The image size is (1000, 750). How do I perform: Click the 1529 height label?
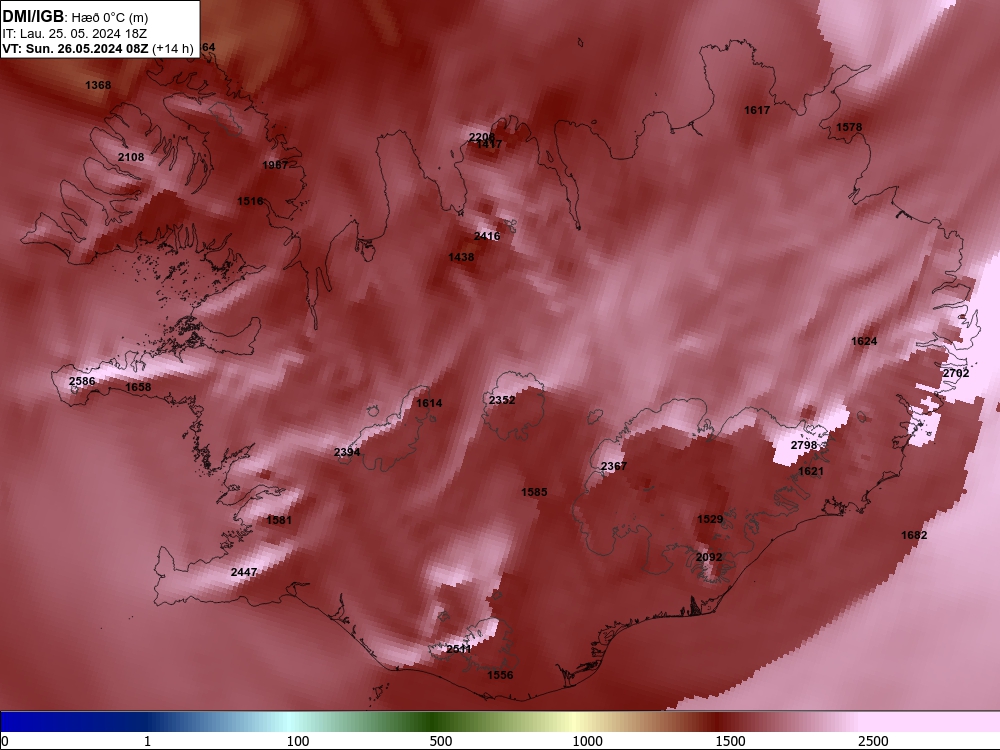710,519
